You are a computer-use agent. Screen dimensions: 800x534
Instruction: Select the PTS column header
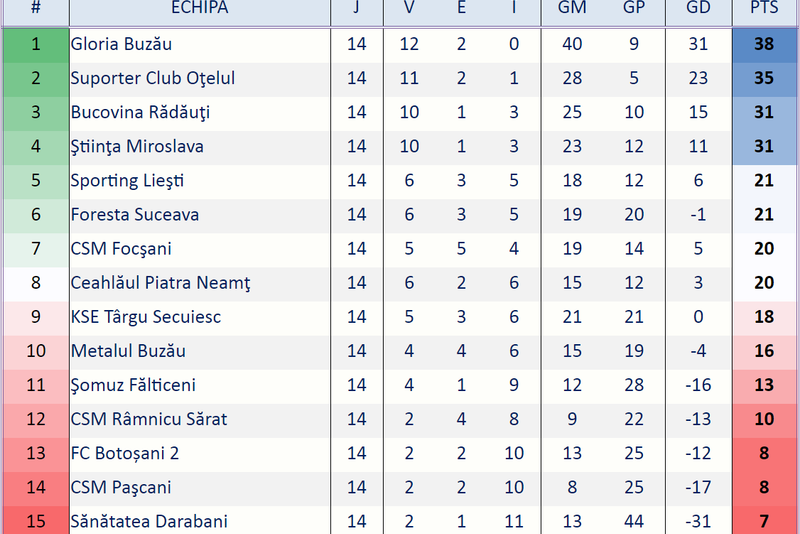tap(764, 9)
